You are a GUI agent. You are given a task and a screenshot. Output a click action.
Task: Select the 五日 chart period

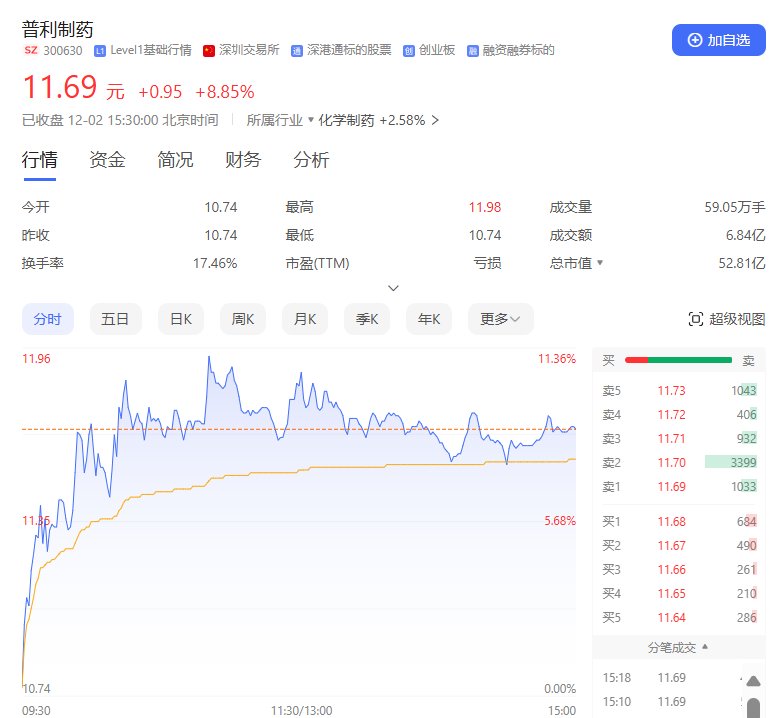(x=116, y=319)
